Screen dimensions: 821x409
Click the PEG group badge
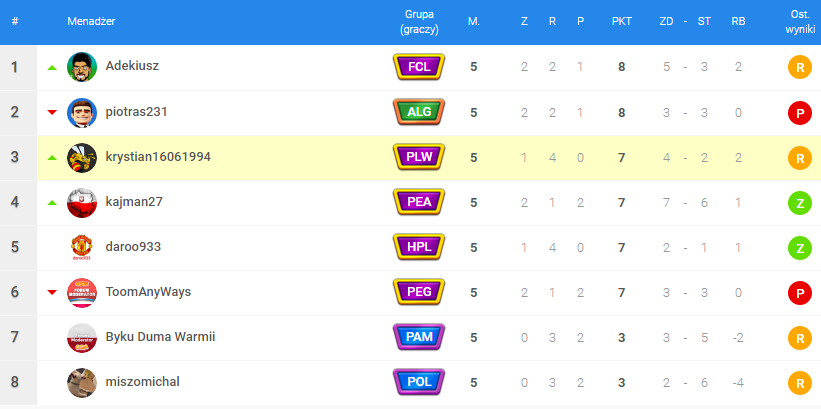pos(419,292)
